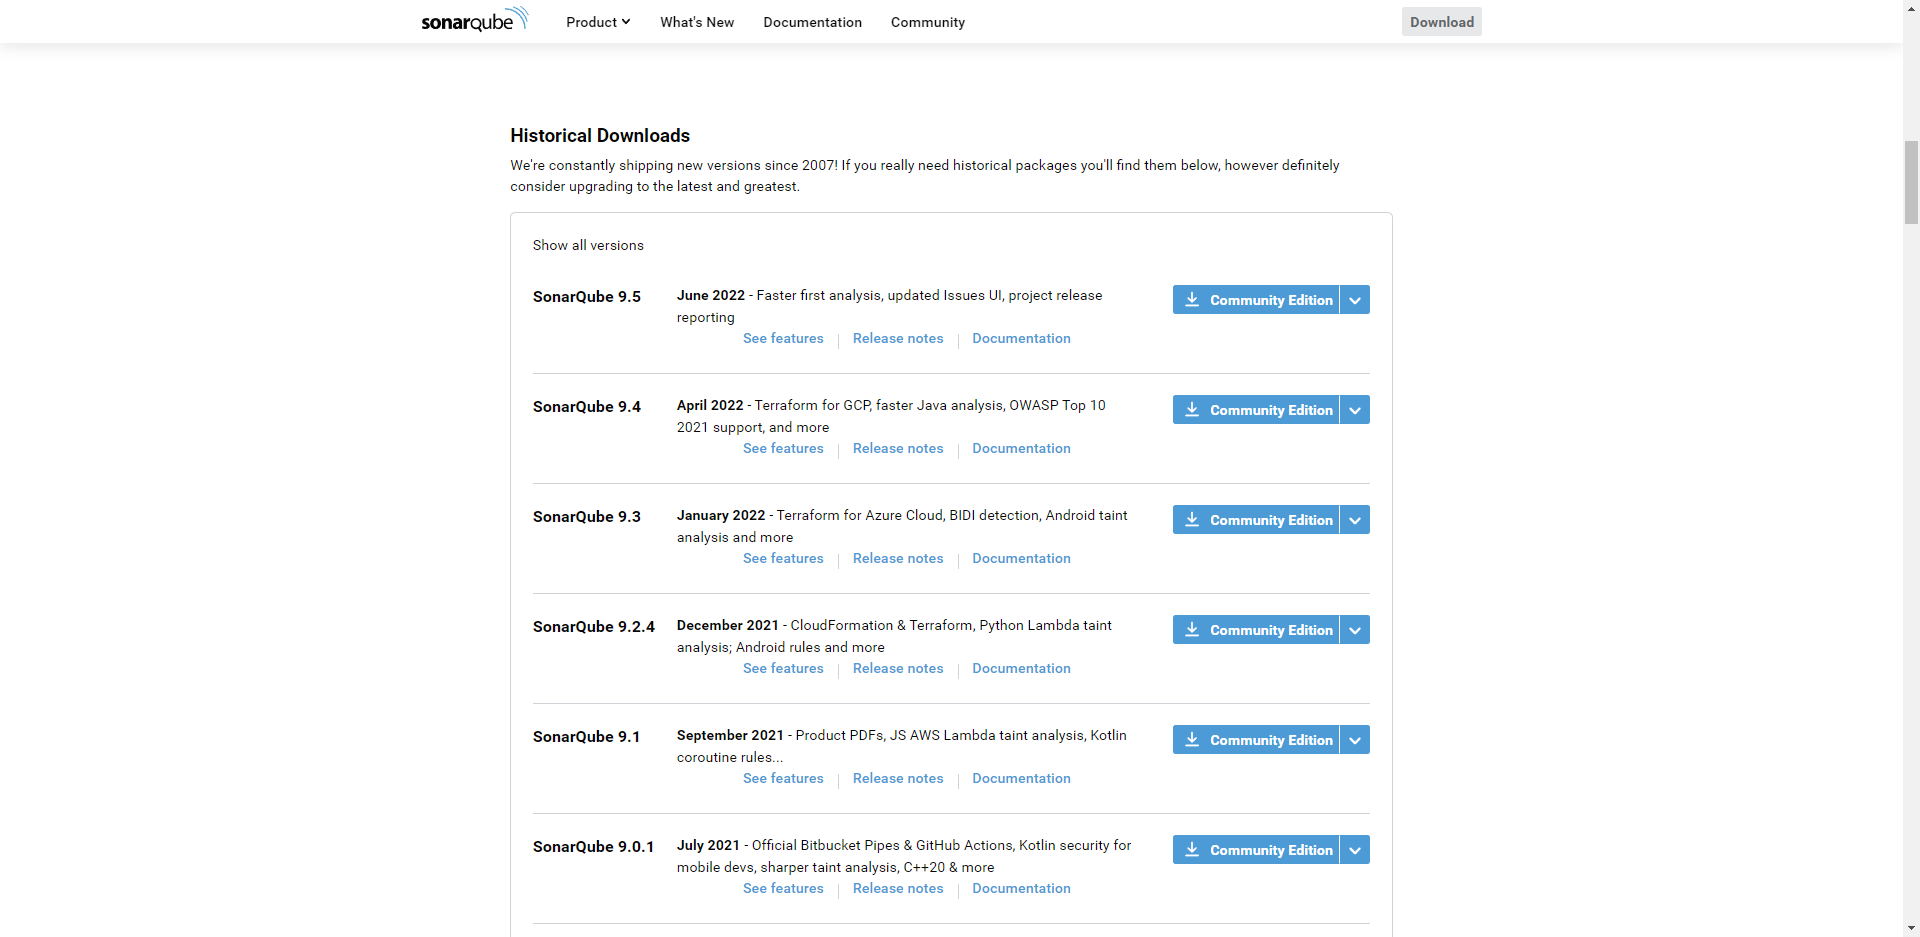Go to Documentation in top navigation

pos(812,22)
